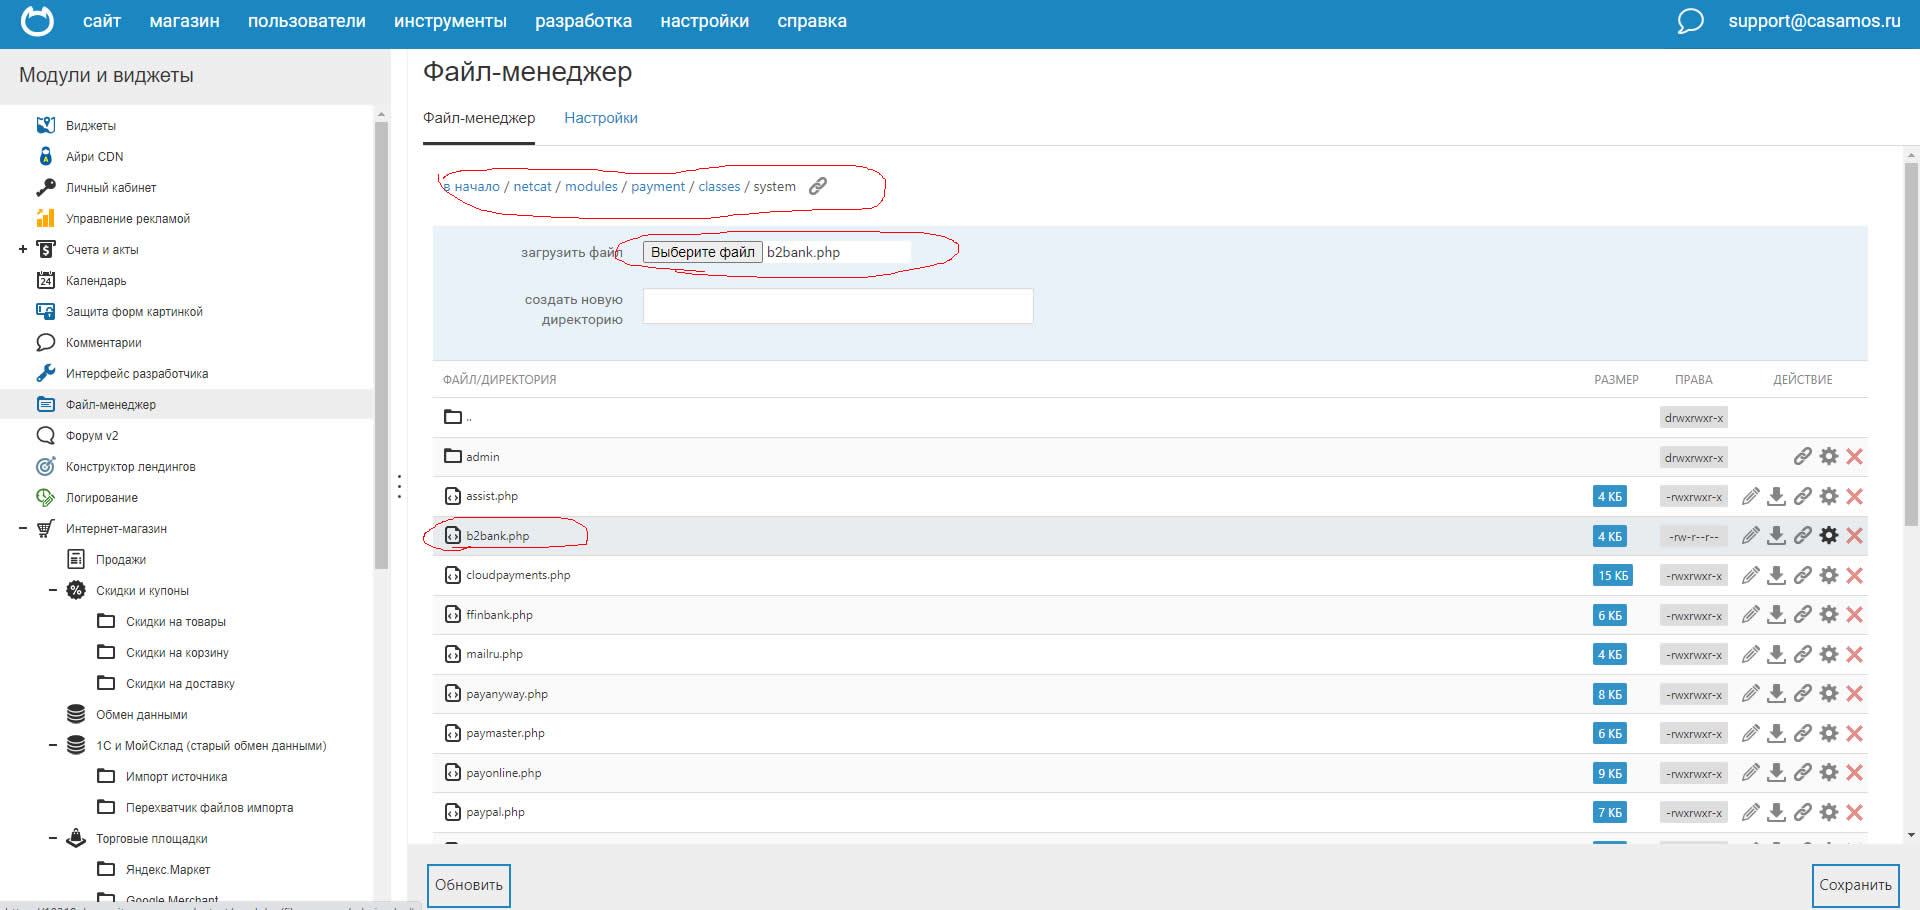Collapse the Скидки и купоны section
This screenshot has height=910, width=1920.
coord(53,591)
